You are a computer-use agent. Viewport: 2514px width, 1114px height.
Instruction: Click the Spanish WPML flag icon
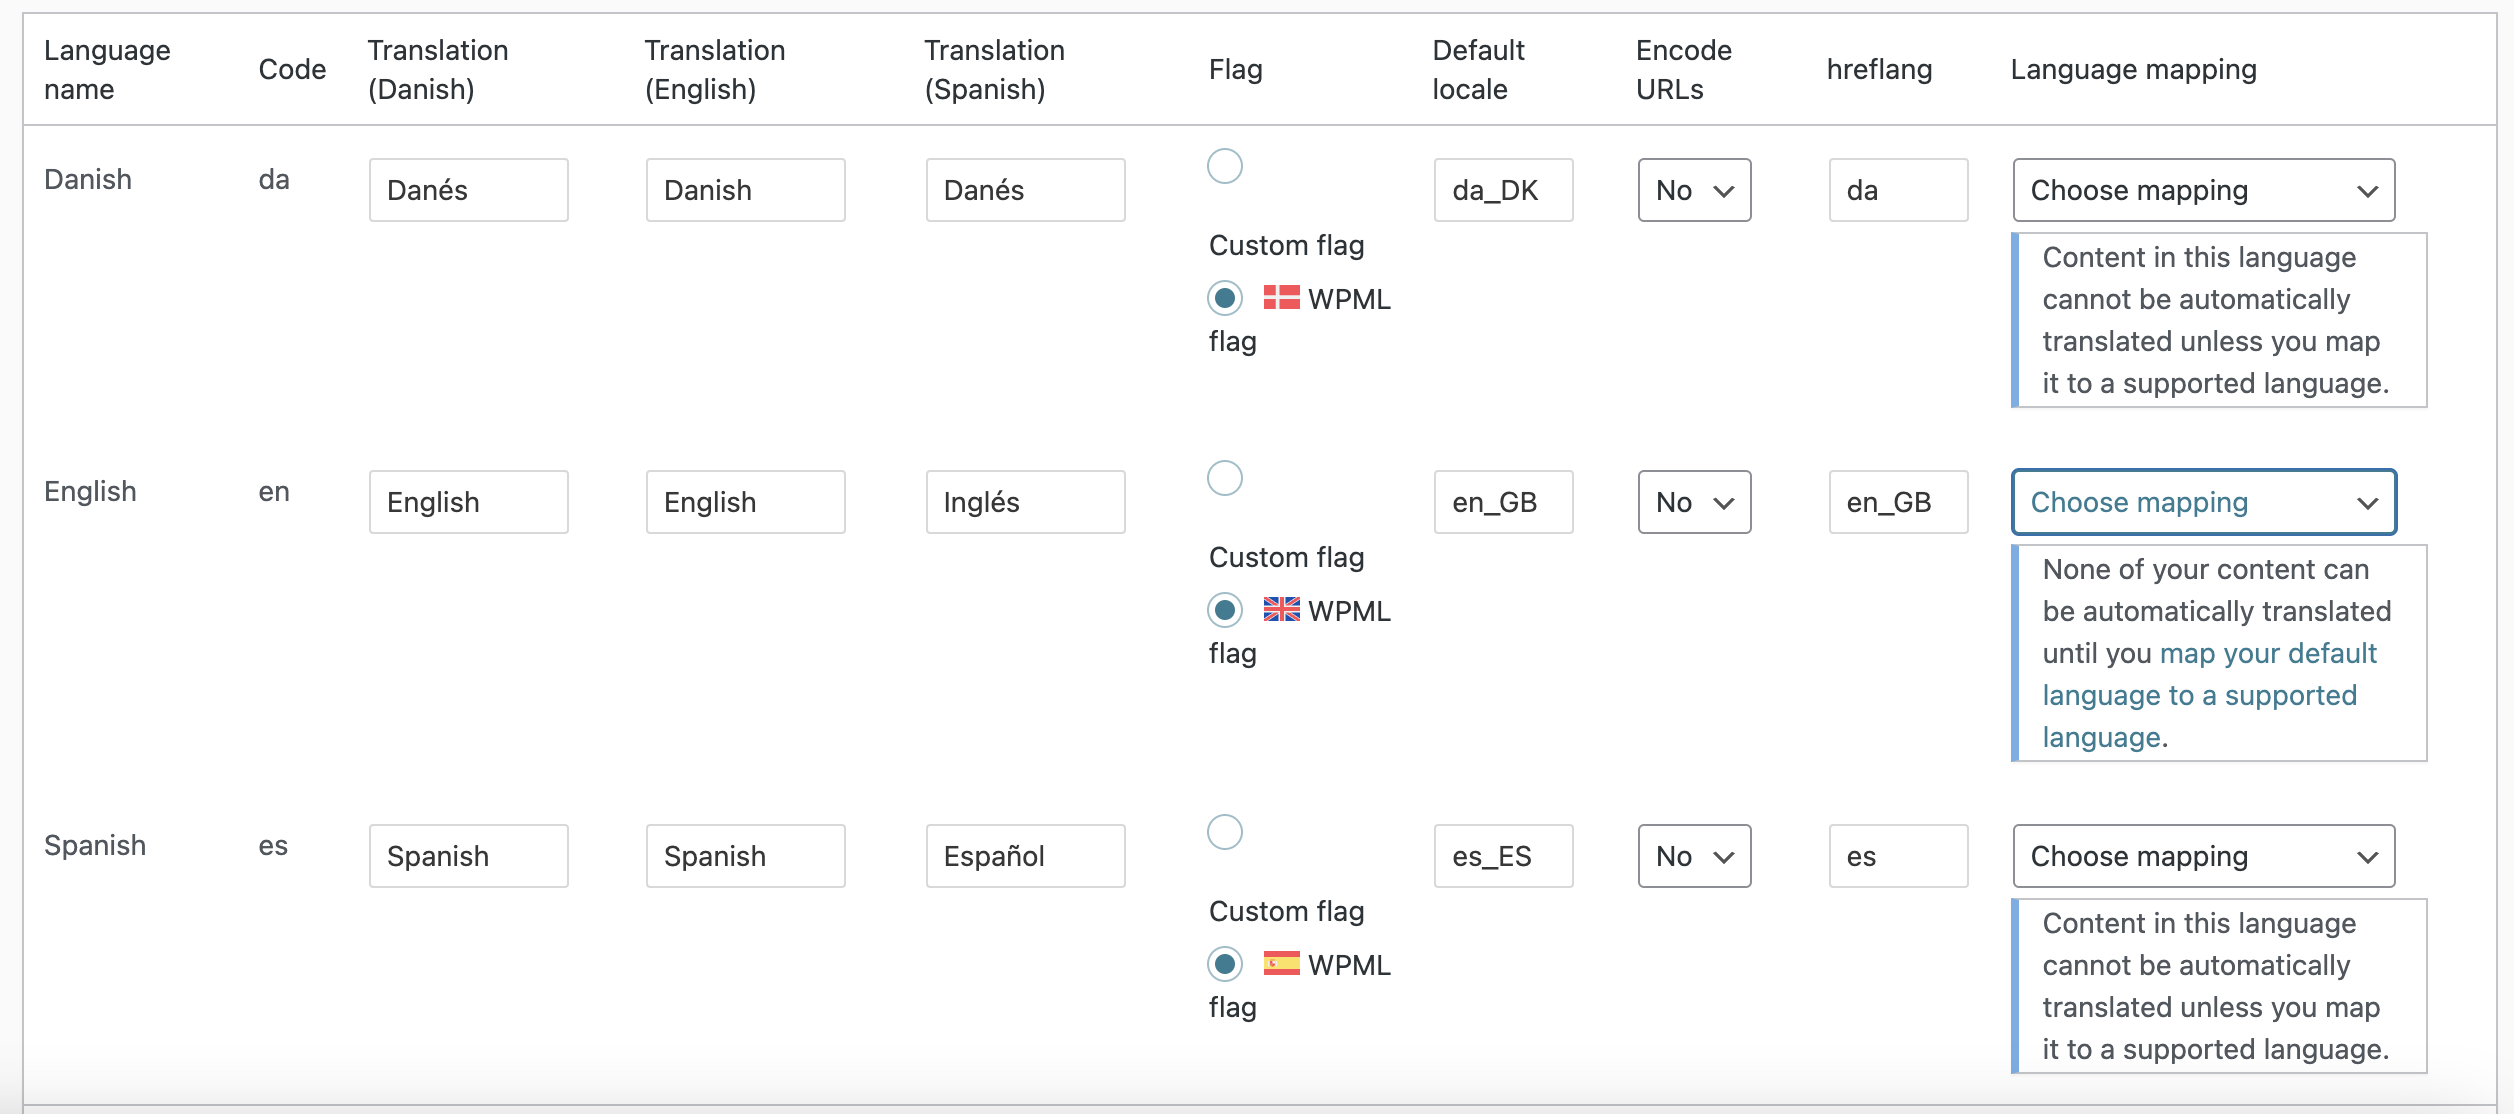1281,963
